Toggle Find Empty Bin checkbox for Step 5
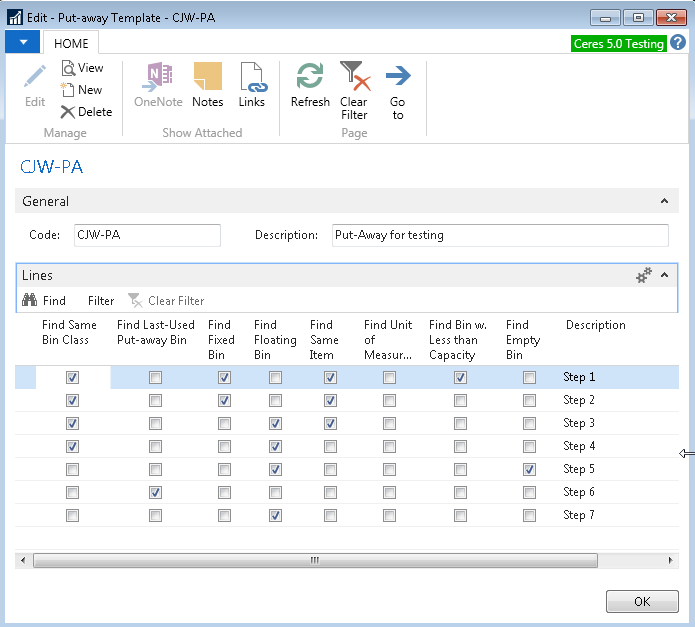Screen dimensions: 695x627 click(x=529, y=470)
